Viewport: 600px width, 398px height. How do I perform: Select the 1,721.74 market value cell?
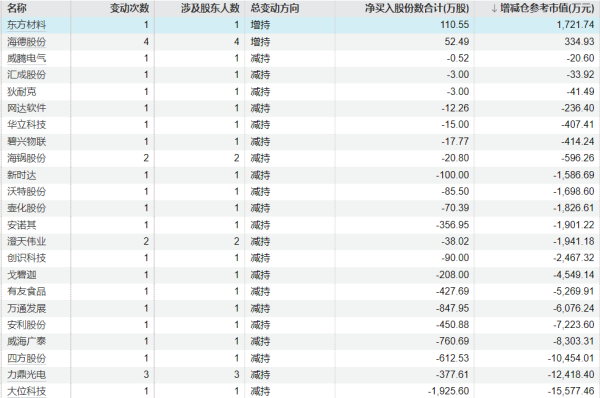tap(575, 25)
